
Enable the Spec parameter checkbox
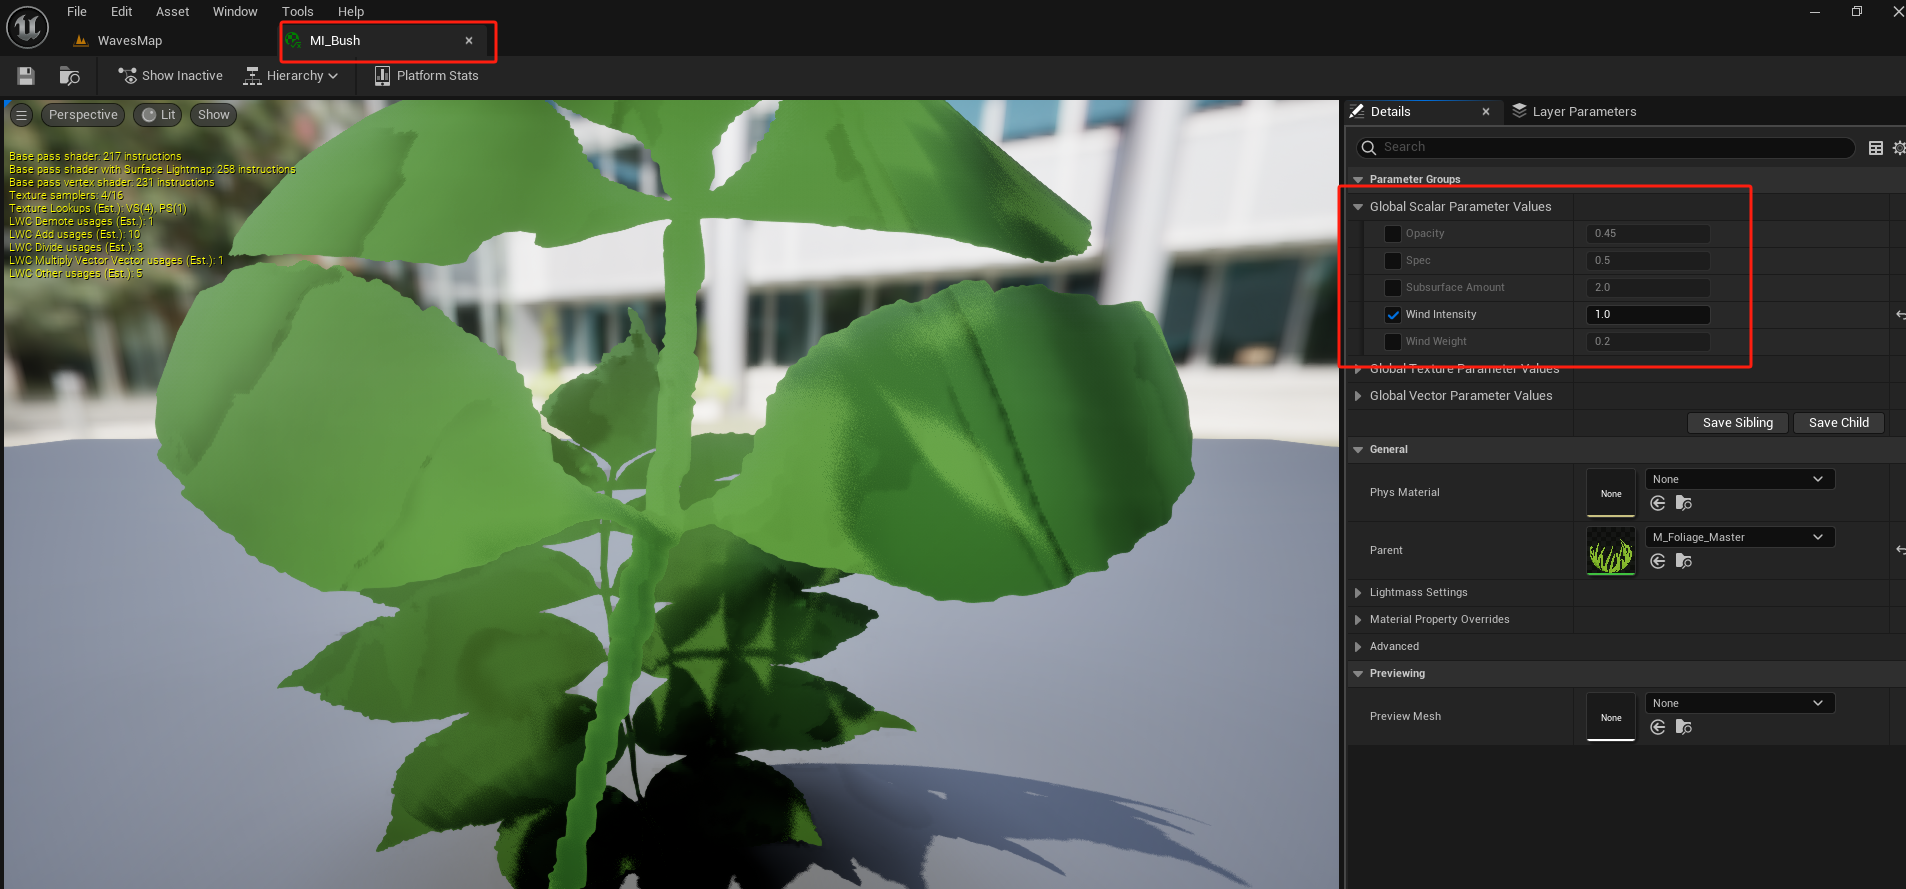[x=1392, y=261]
